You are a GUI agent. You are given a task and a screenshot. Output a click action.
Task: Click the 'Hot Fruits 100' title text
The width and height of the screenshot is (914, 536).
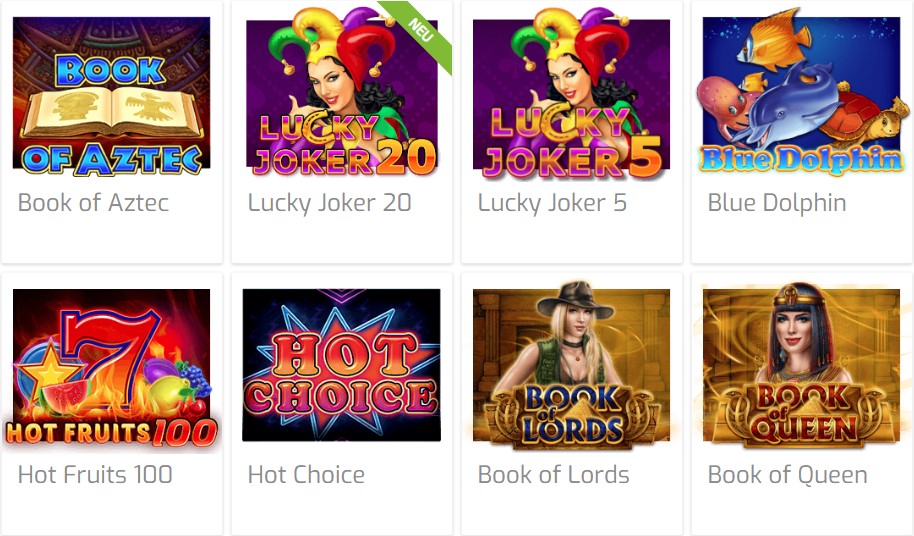tap(95, 474)
